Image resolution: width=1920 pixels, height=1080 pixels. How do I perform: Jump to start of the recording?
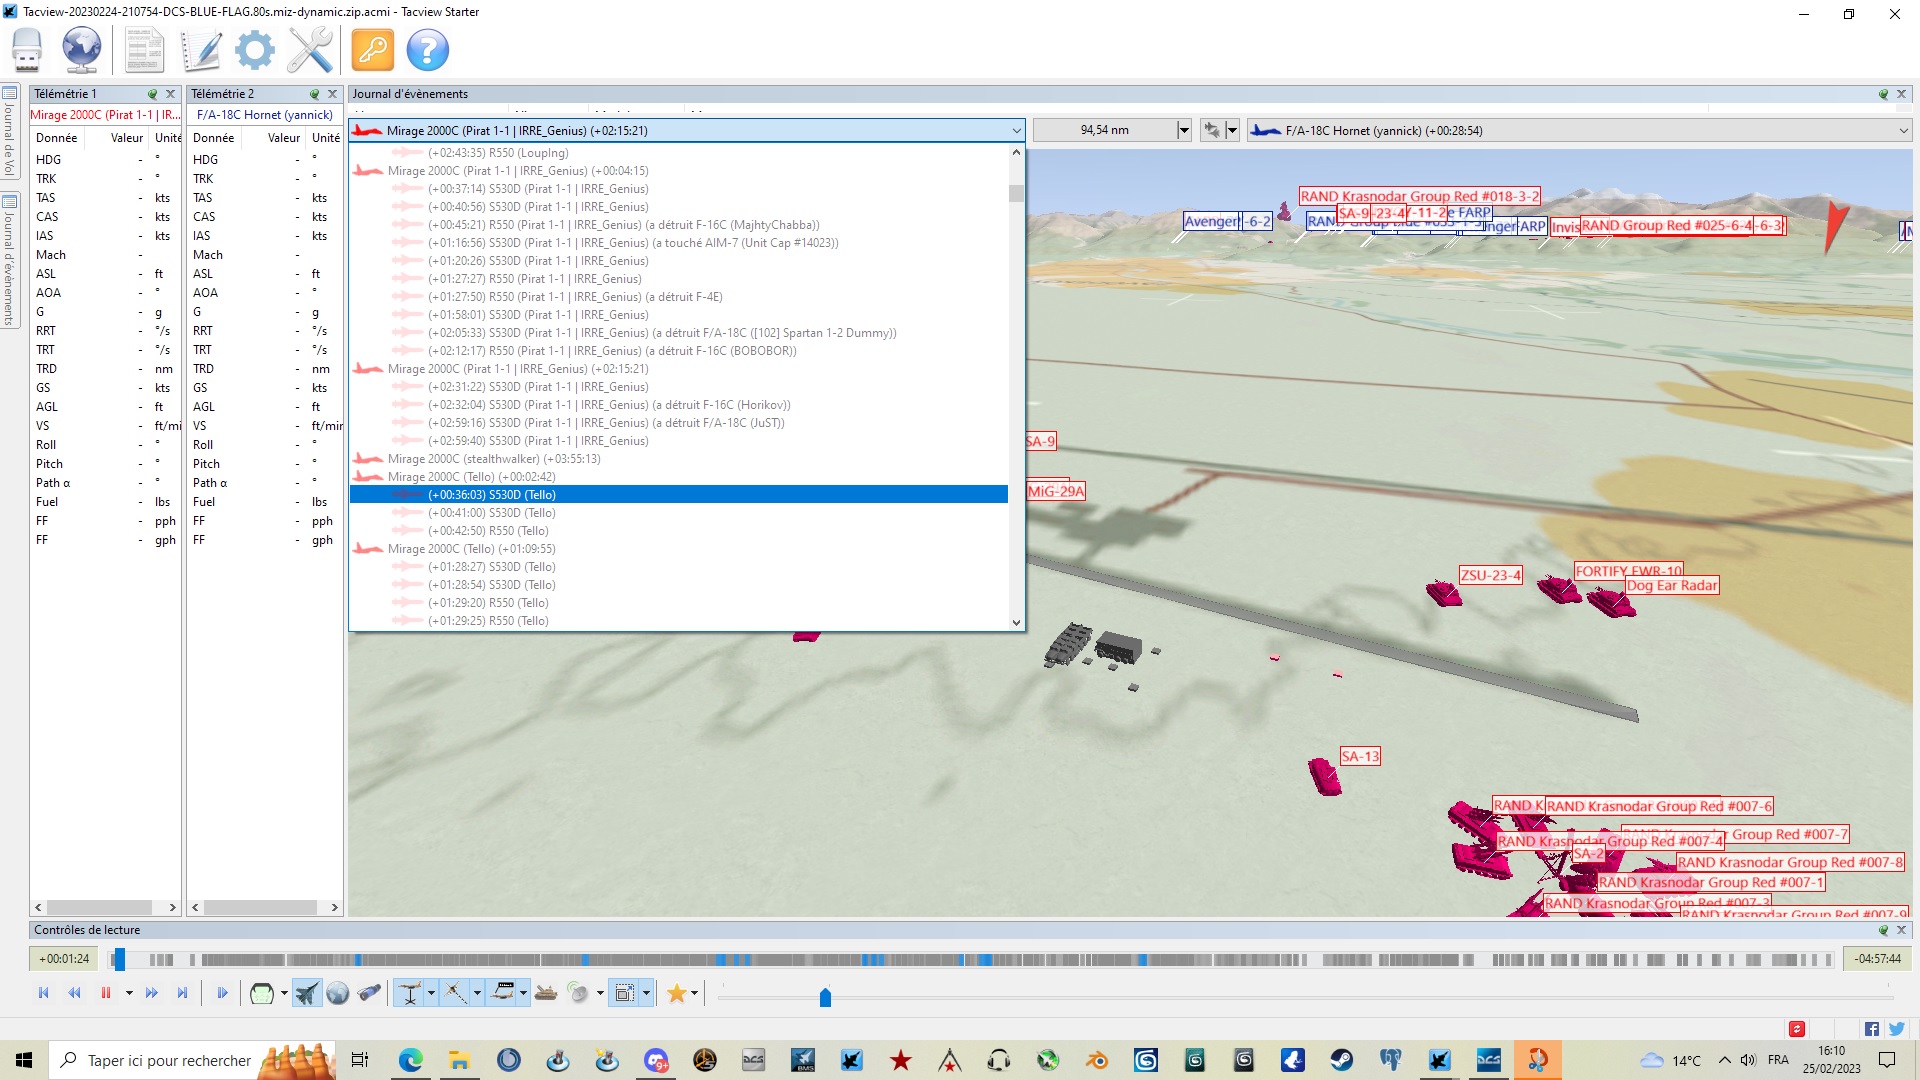pyautogui.click(x=43, y=993)
